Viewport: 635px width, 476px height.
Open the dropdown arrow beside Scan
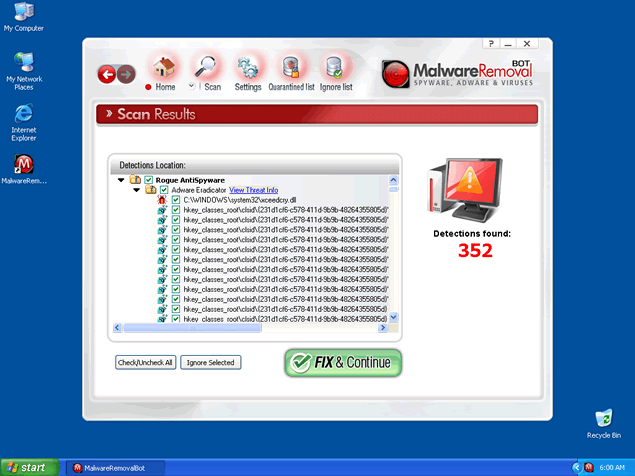[x=191, y=87]
